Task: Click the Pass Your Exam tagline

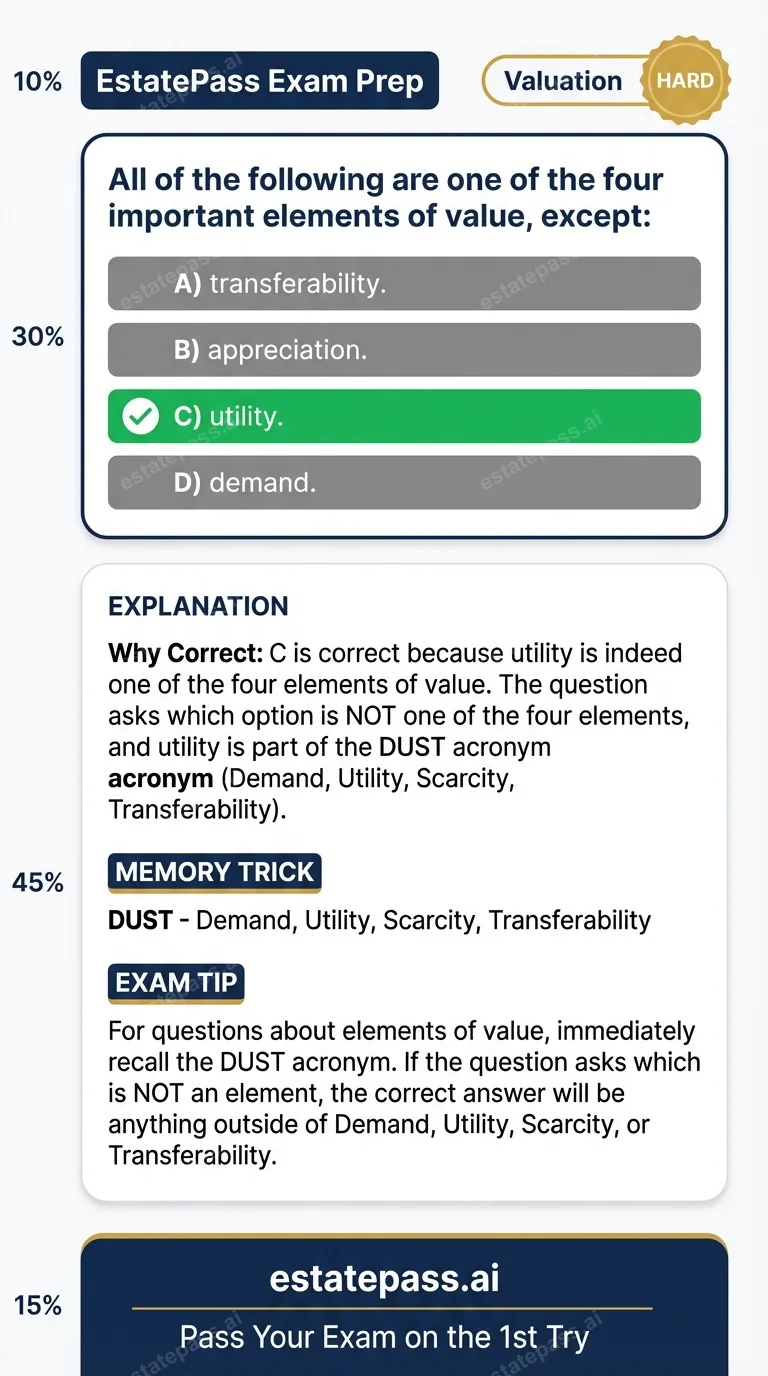Action: (384, 1337)
